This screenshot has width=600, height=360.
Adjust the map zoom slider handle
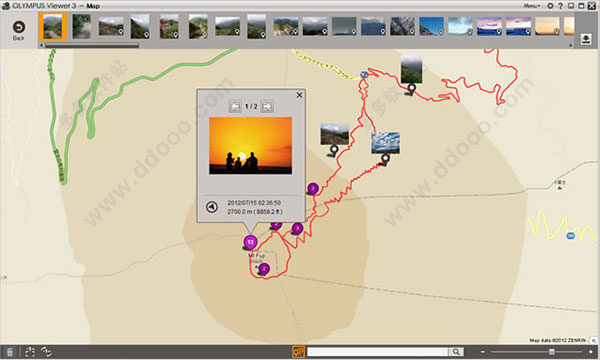coord(551,352)
